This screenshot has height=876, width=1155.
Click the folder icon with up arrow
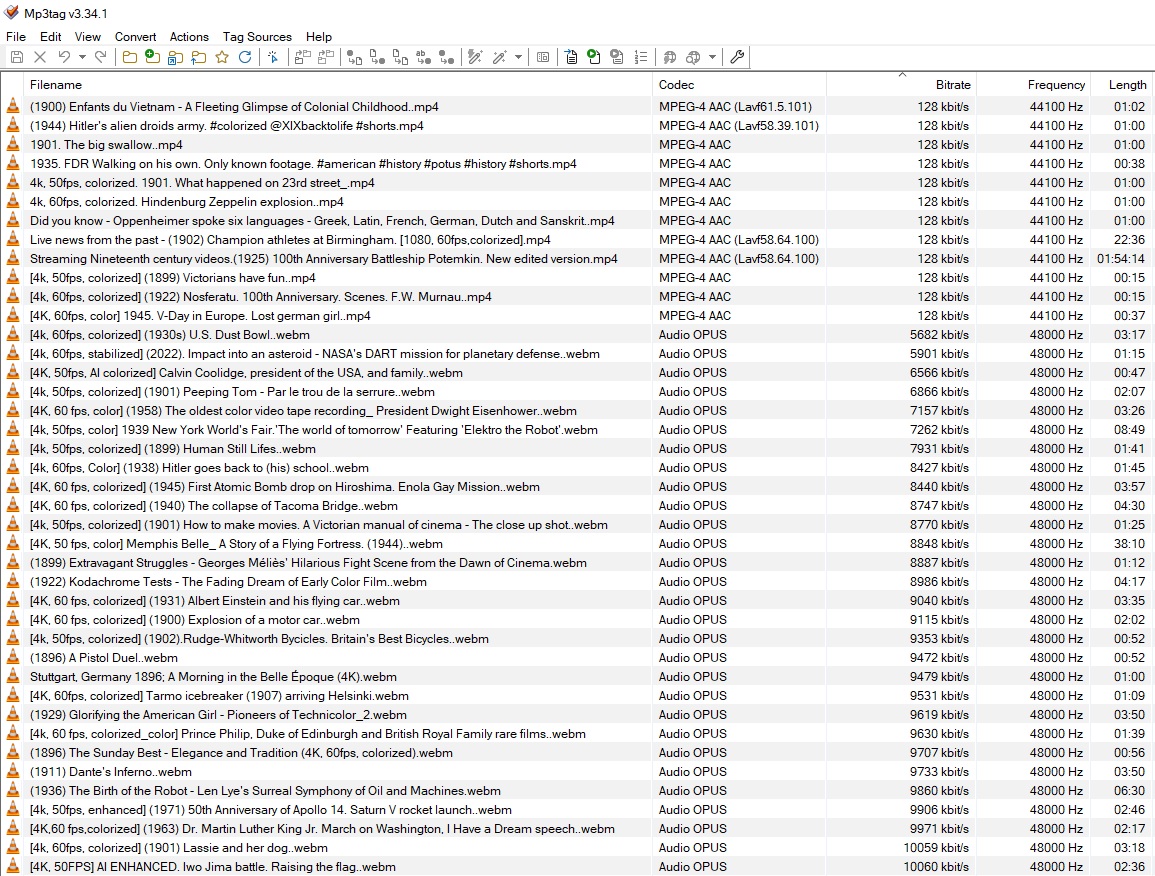click(199, 57)
